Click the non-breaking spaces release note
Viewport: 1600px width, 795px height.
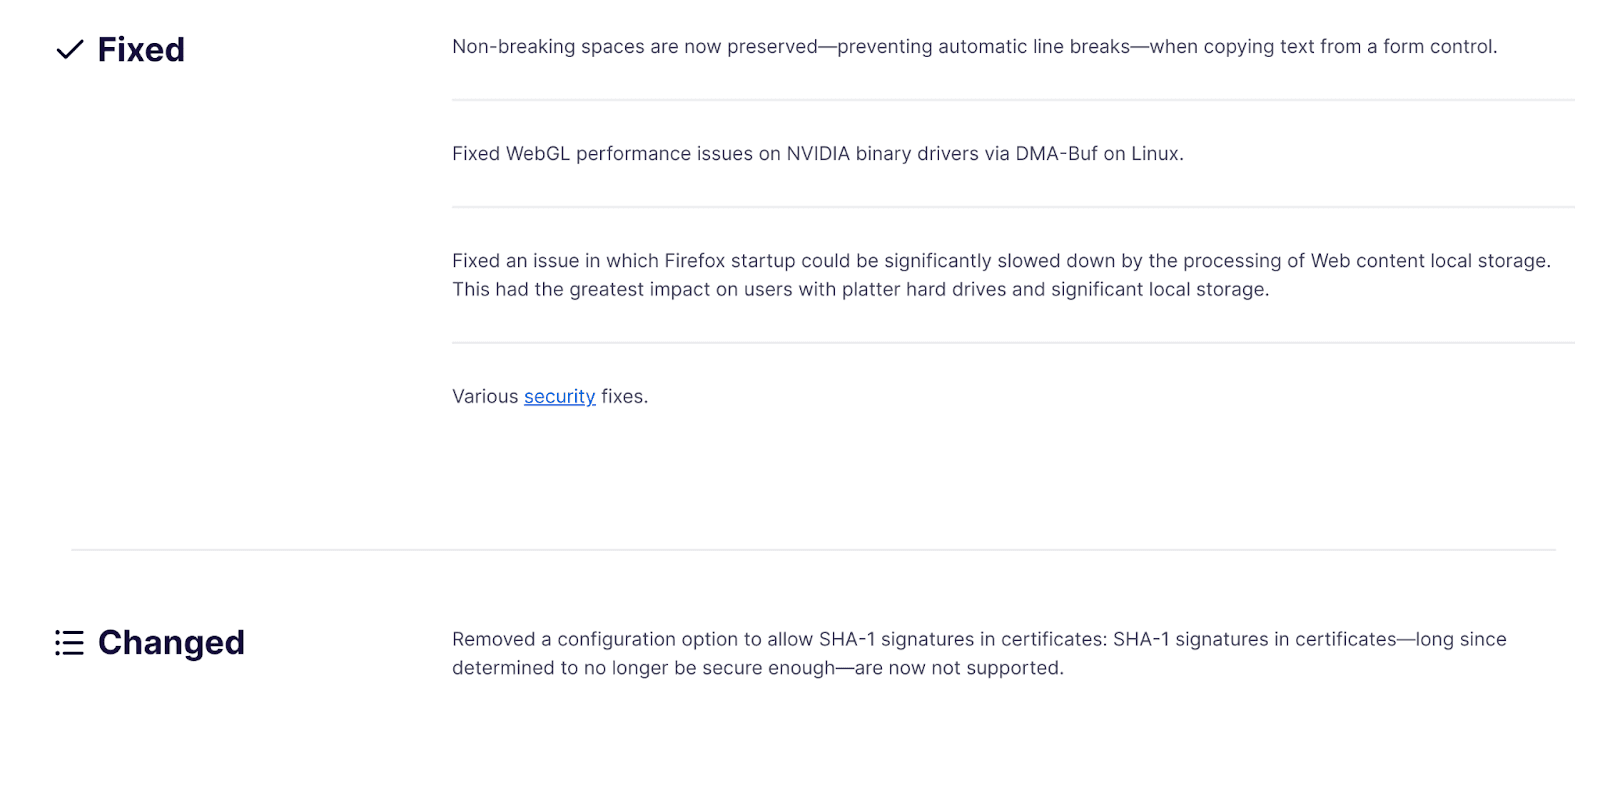pos(974,47)
